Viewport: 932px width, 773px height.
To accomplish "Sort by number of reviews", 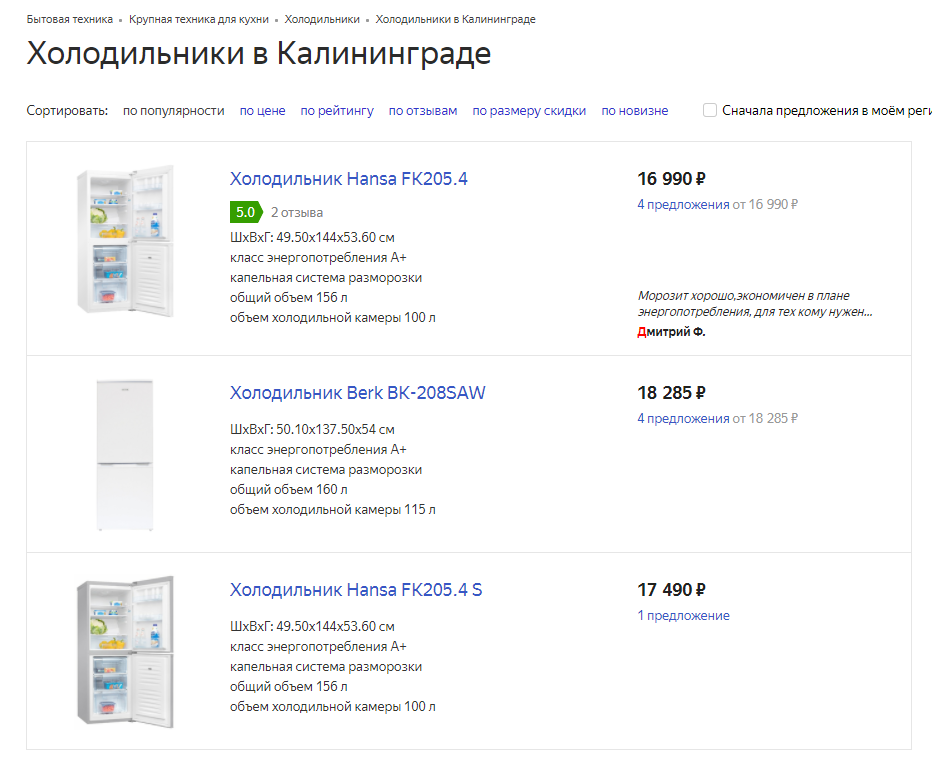I will click(x=423, y=111).
